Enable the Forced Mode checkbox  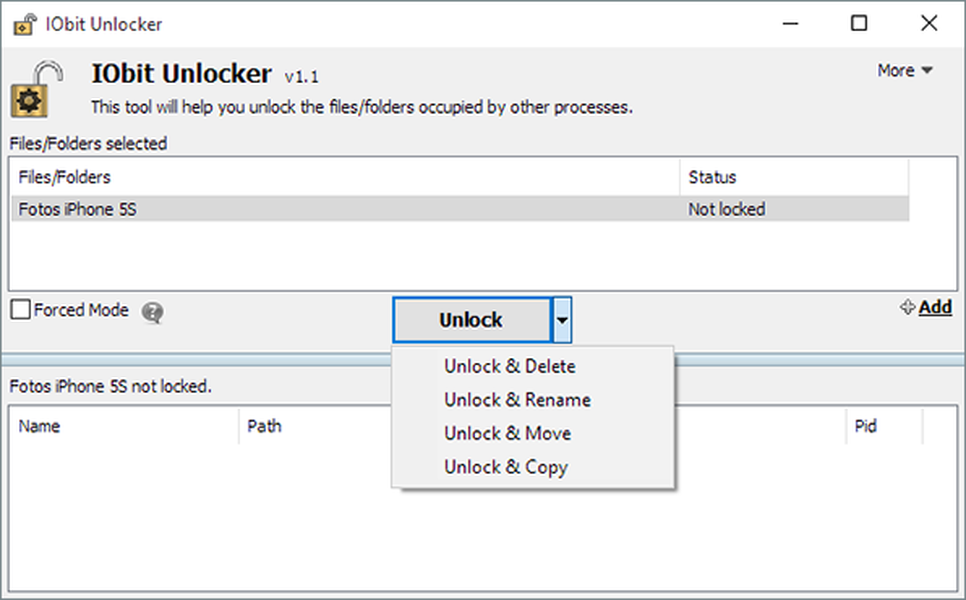click(x=20, y=311)
